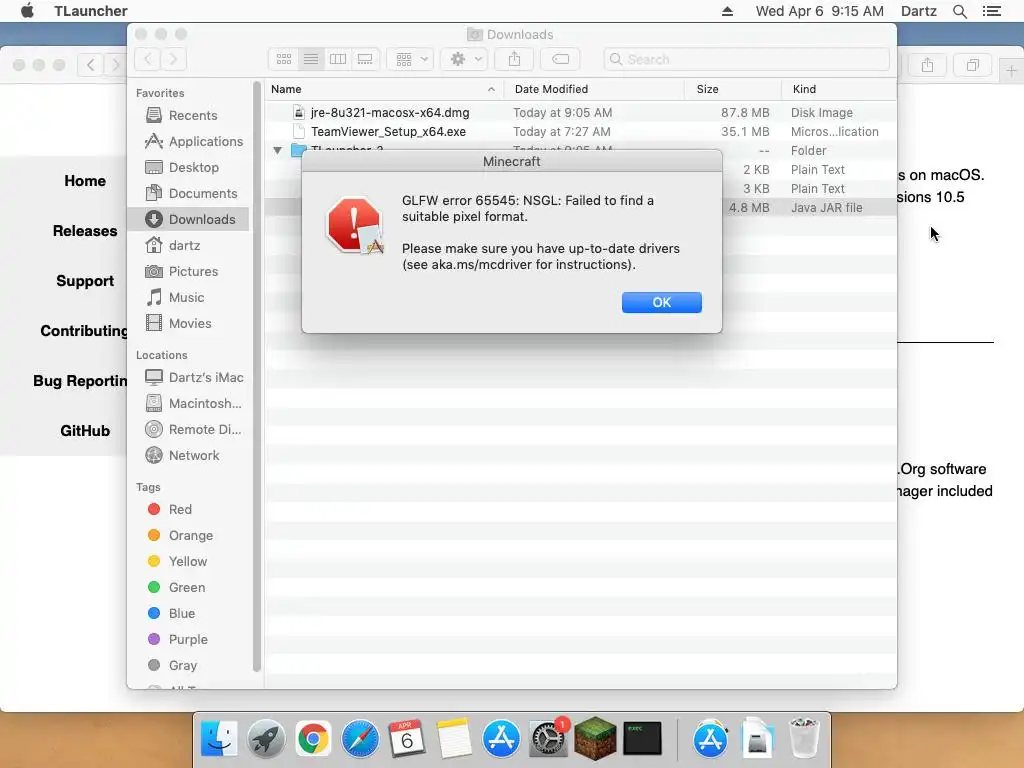Screen dimensions: 1024x768
Task: Sort by Name column header
Action: (x=384, y=89)
